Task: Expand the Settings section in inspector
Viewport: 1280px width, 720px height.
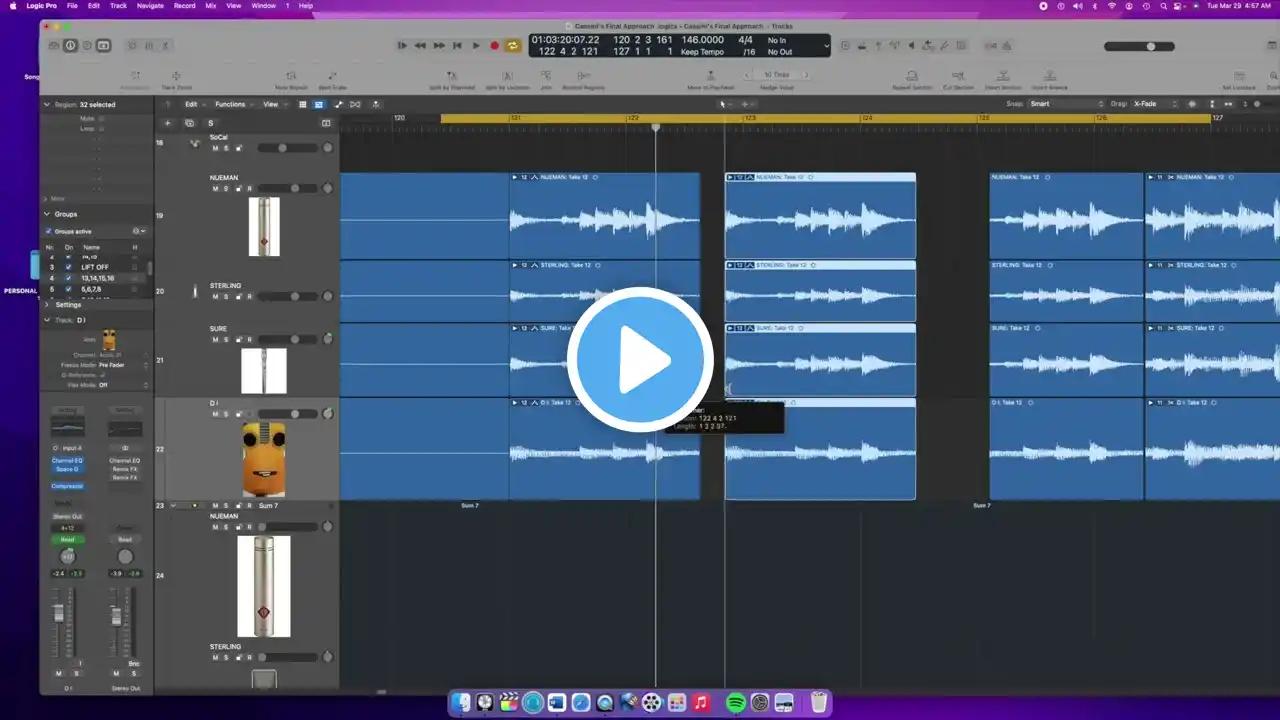Action: (46, 304)
